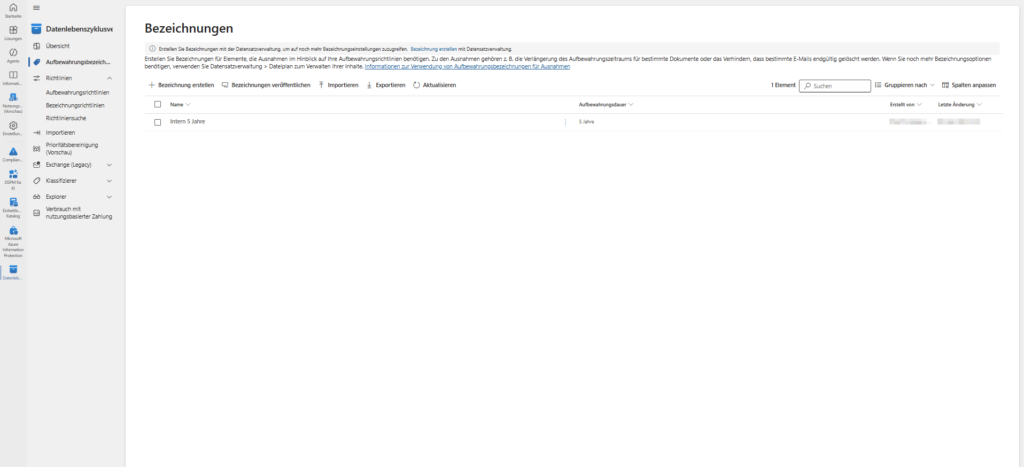Open the Erstellt von column dropdown
Viewport: 1024px width, 467px height.
[x=920, y=105]
